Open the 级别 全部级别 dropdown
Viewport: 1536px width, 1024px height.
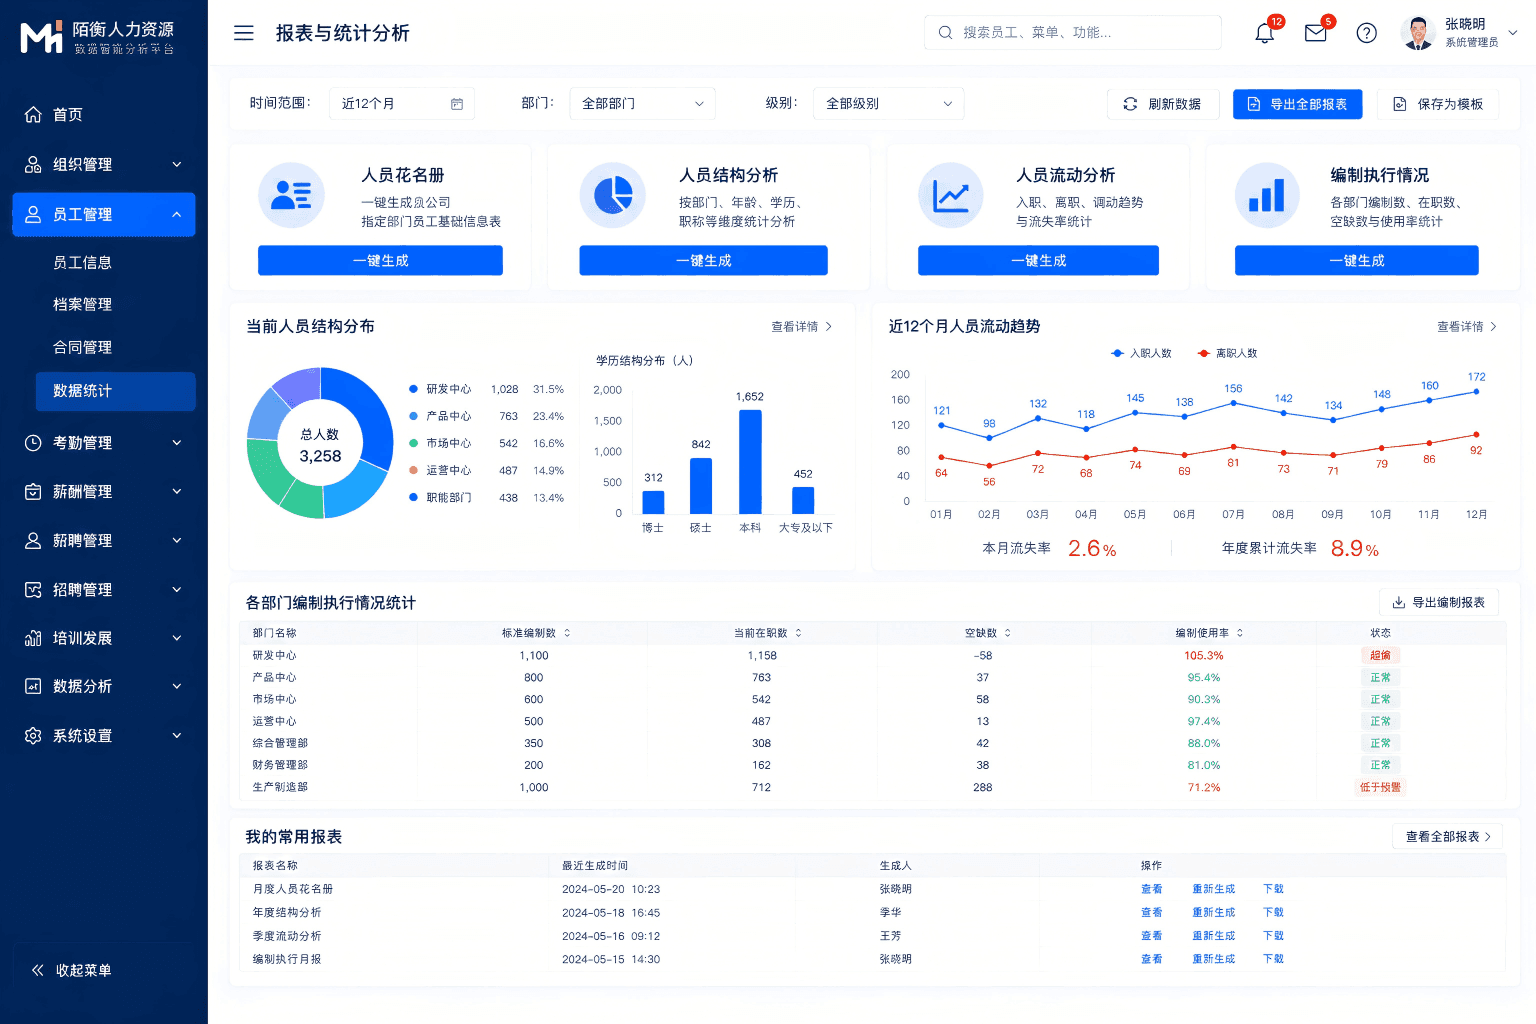(889, 104)
